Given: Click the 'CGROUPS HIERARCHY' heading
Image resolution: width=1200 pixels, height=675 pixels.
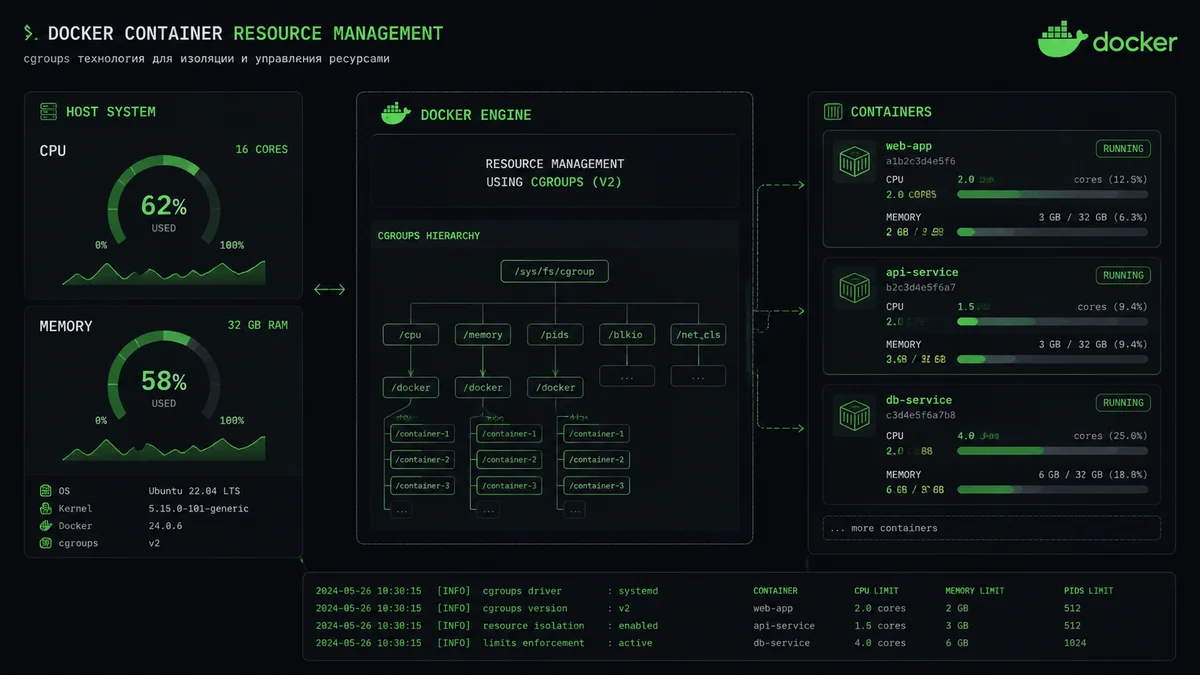Looking at the screenshot, I should 428,236.
